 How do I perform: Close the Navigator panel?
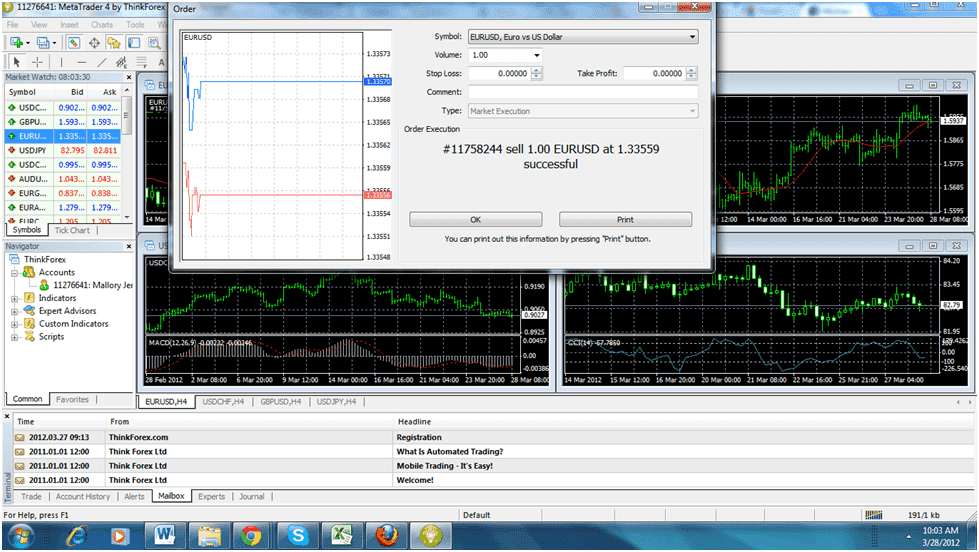click(129, 246)
